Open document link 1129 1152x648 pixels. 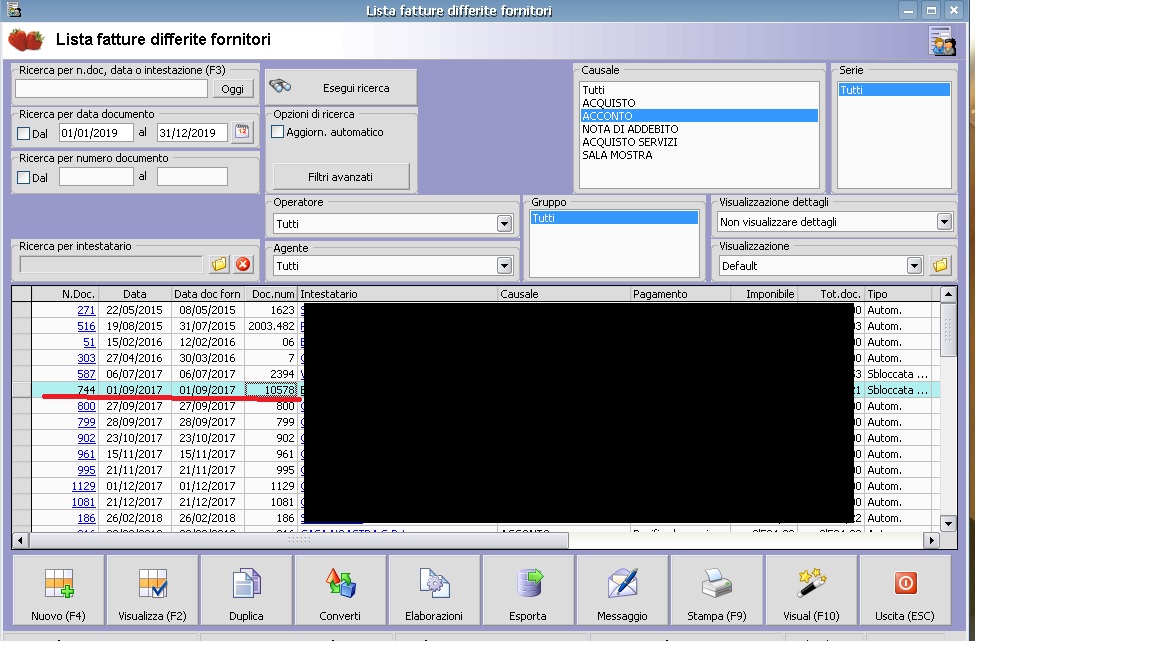click(x=84, y=486)
